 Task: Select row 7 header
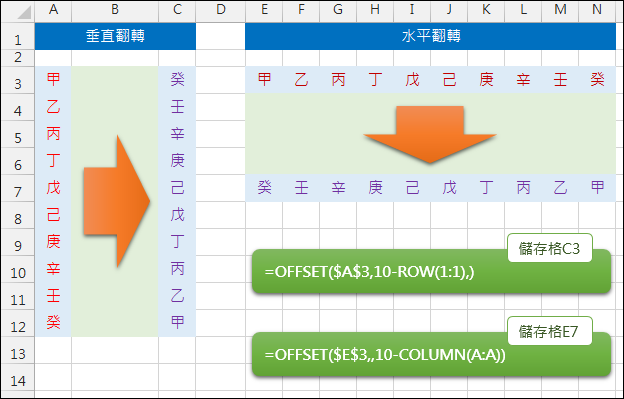tap(18, 188)
